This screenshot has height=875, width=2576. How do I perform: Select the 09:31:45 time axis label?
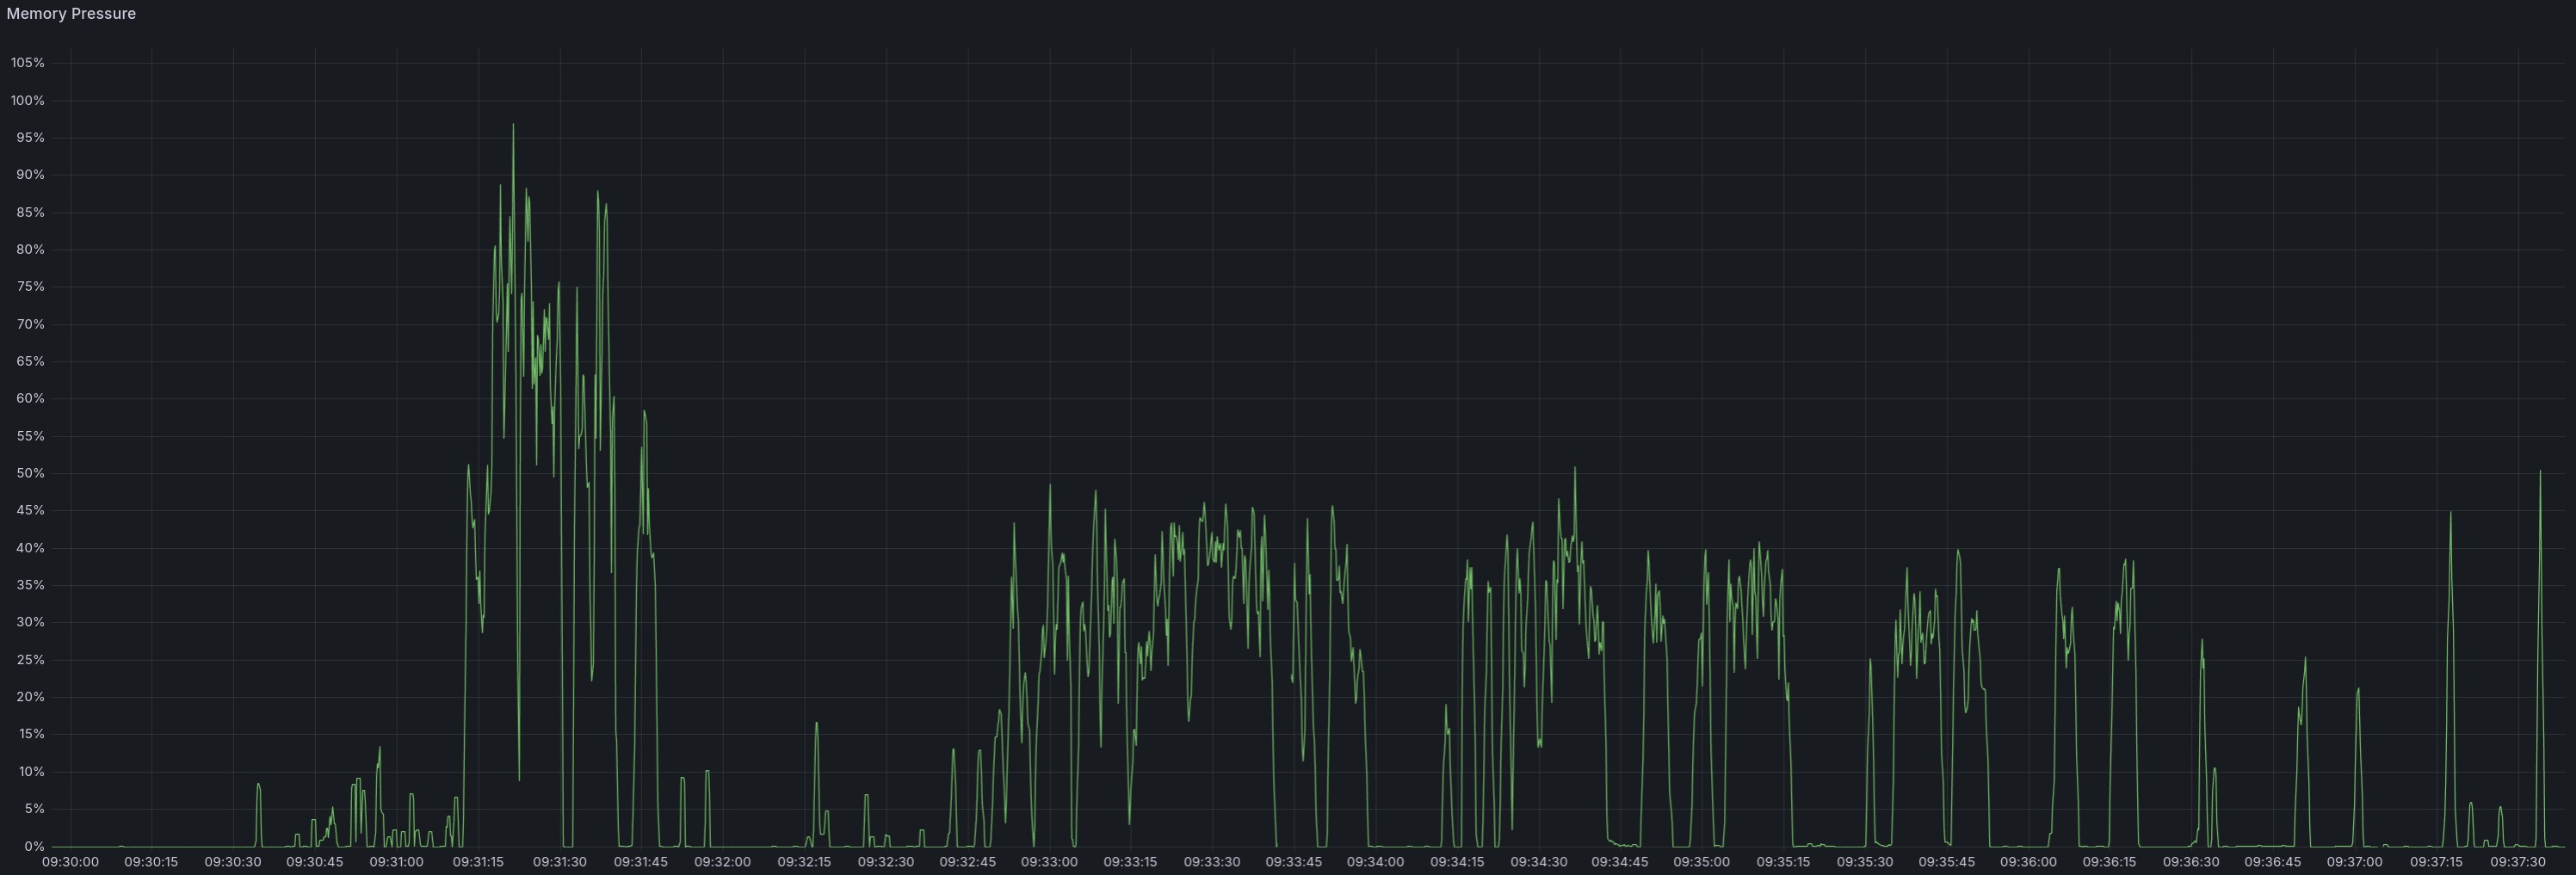point(641,863)
